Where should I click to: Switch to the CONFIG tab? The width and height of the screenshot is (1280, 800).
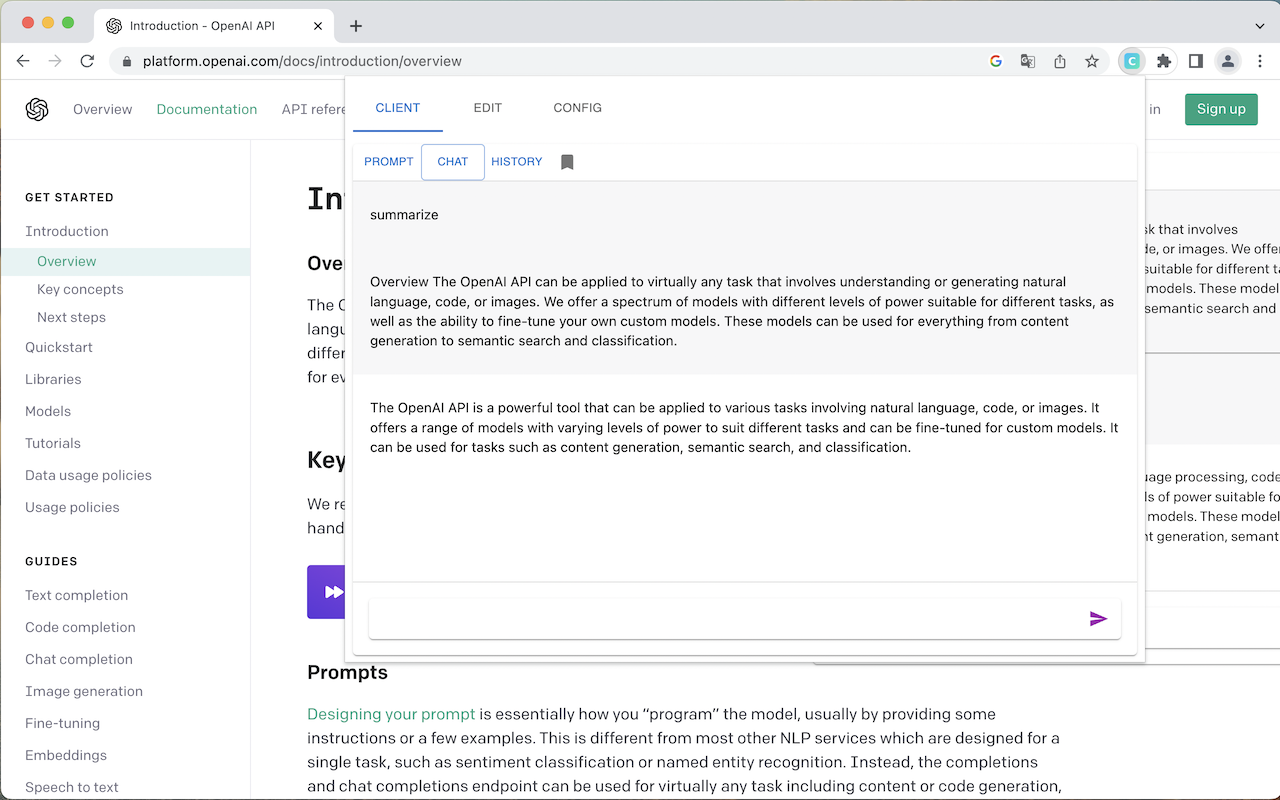[x=577, y=108]
